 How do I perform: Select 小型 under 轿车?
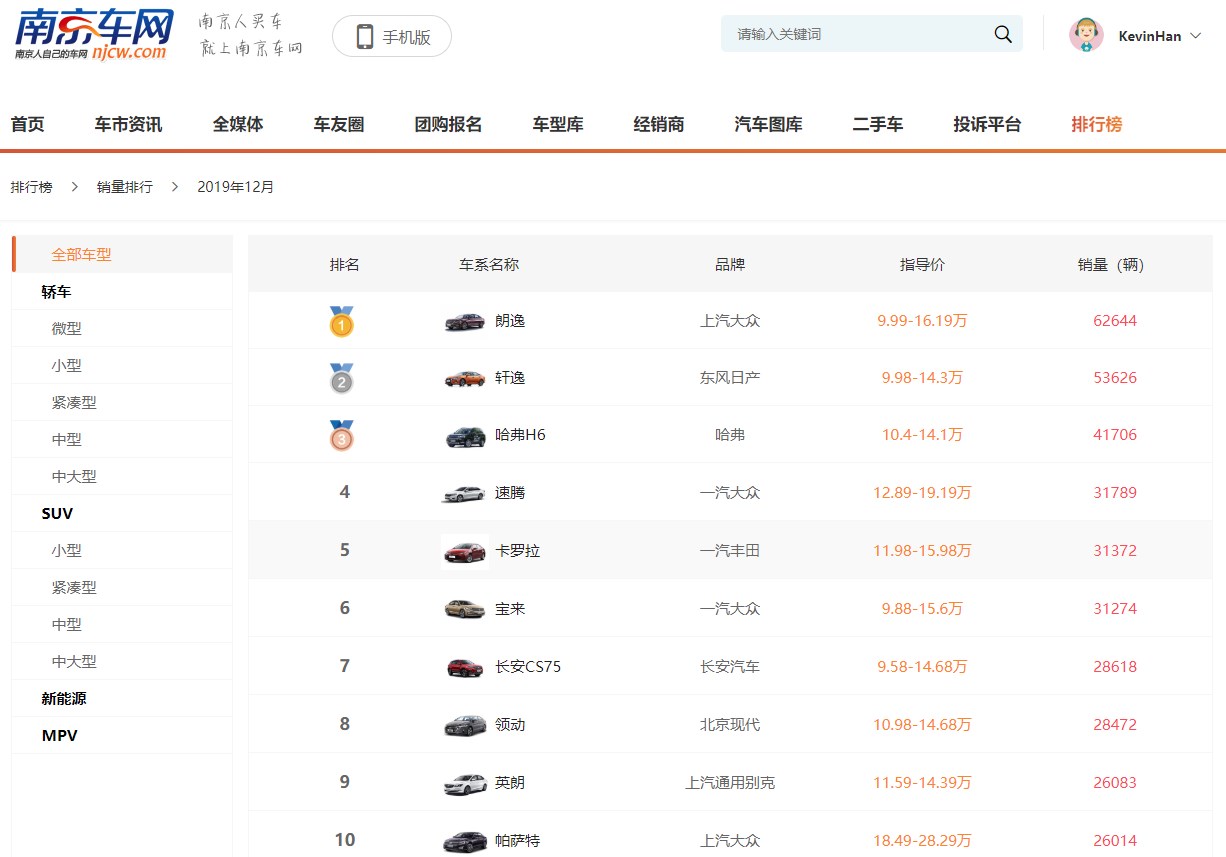tap(67, 366)
